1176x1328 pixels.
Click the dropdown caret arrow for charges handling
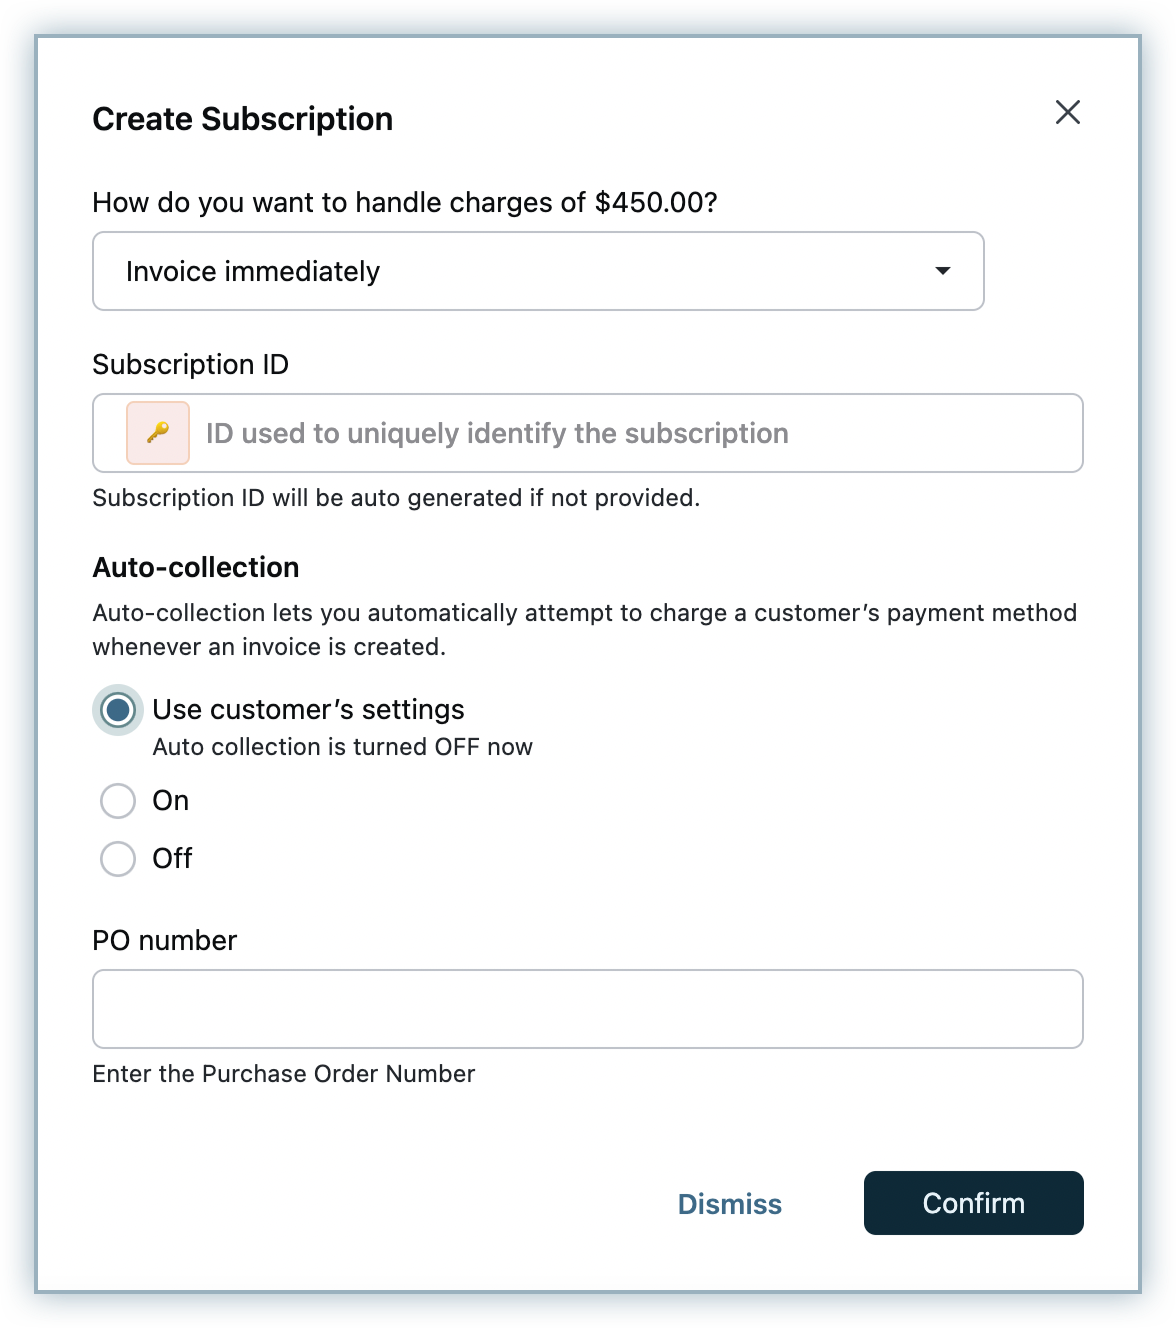942,271
